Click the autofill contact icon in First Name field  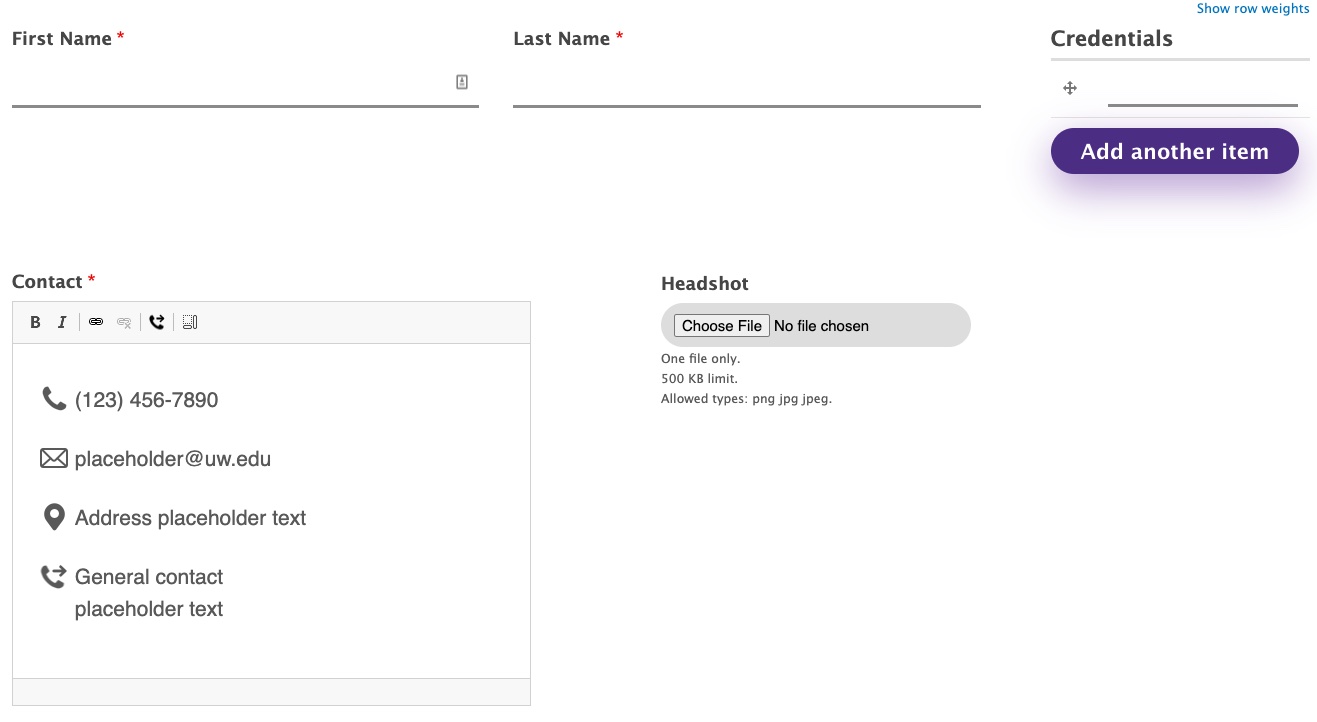[462, 82]
